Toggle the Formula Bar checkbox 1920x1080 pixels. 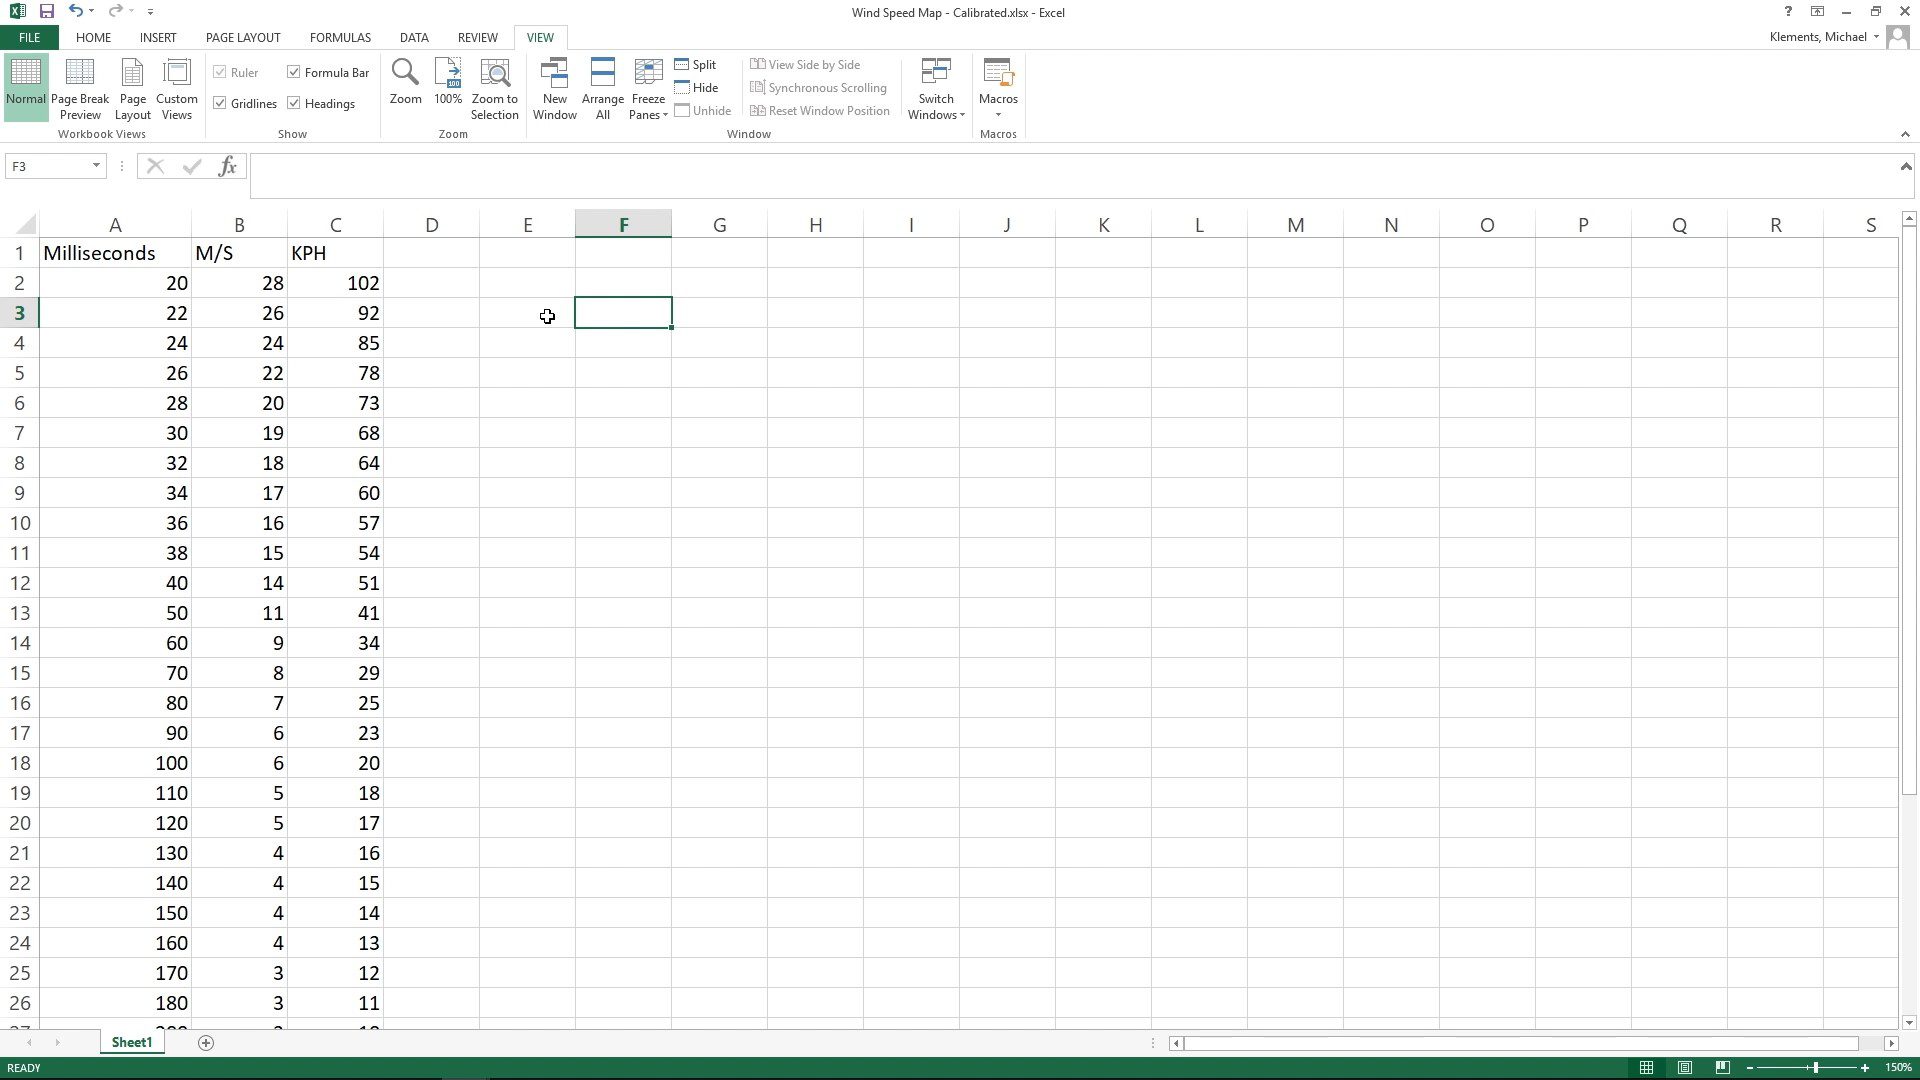click(x=294, y=72)
